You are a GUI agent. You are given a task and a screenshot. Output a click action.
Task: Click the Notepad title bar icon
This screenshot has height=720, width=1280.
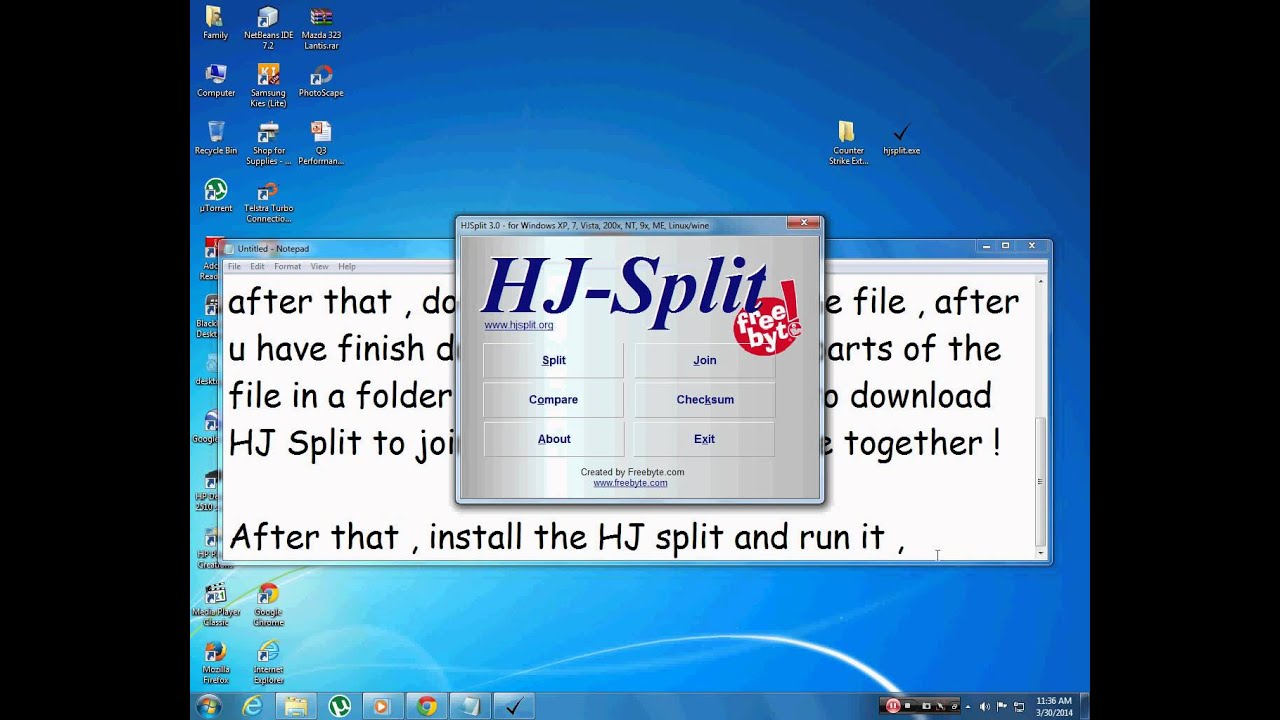tap(230, 249)
